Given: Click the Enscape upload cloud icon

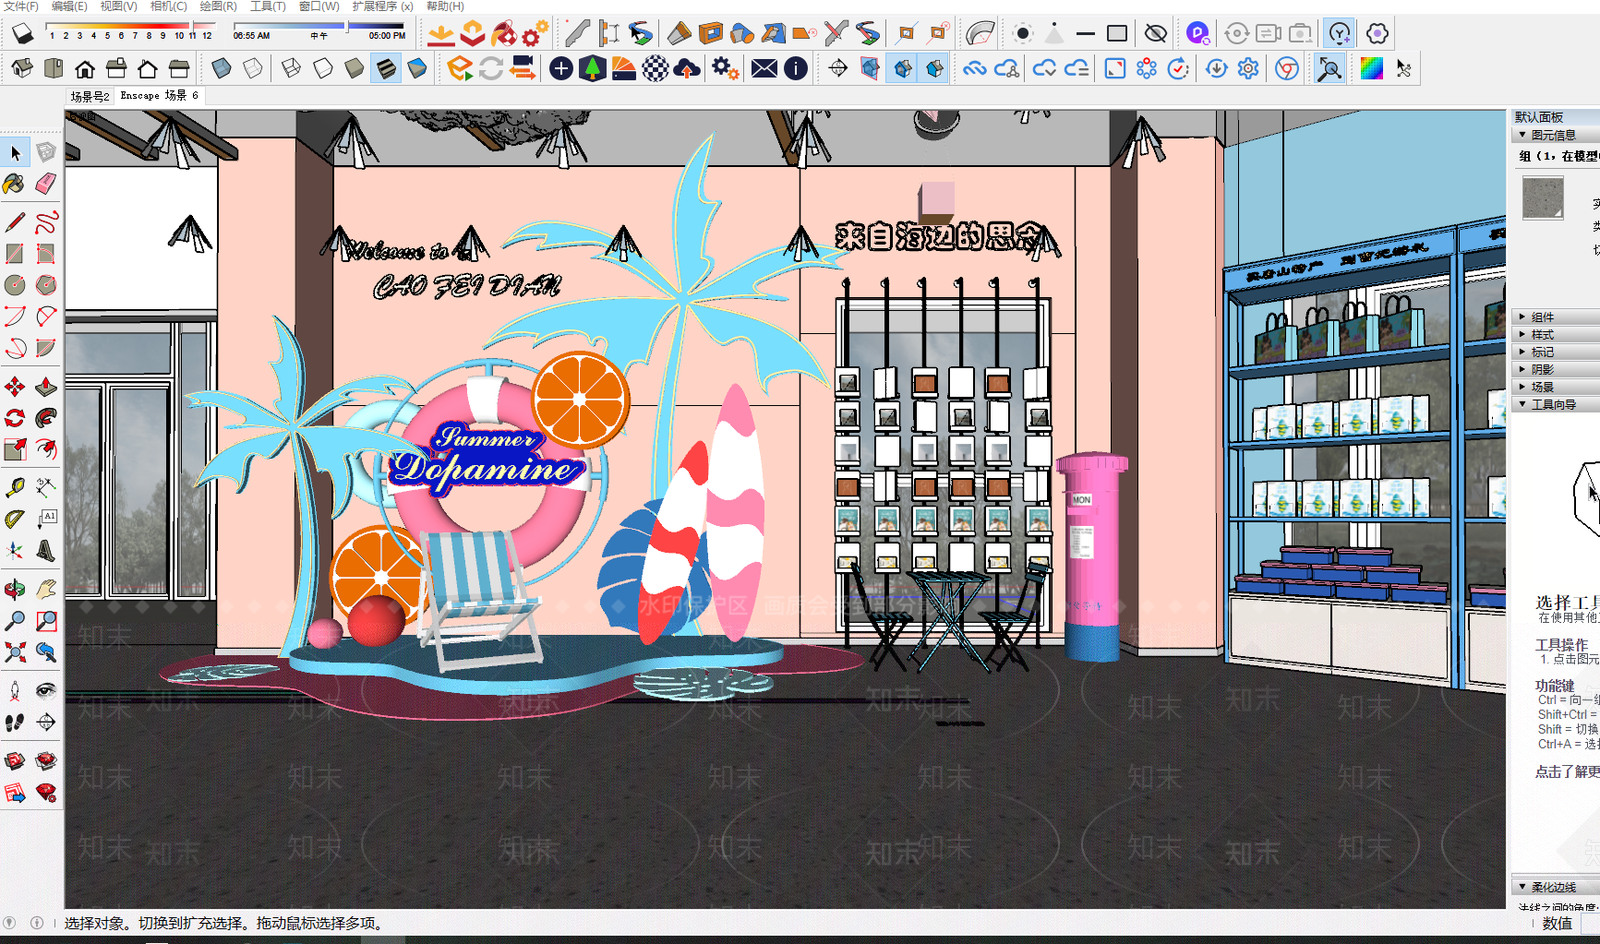Looking at the screenshot, I should (x=687, y=68).
